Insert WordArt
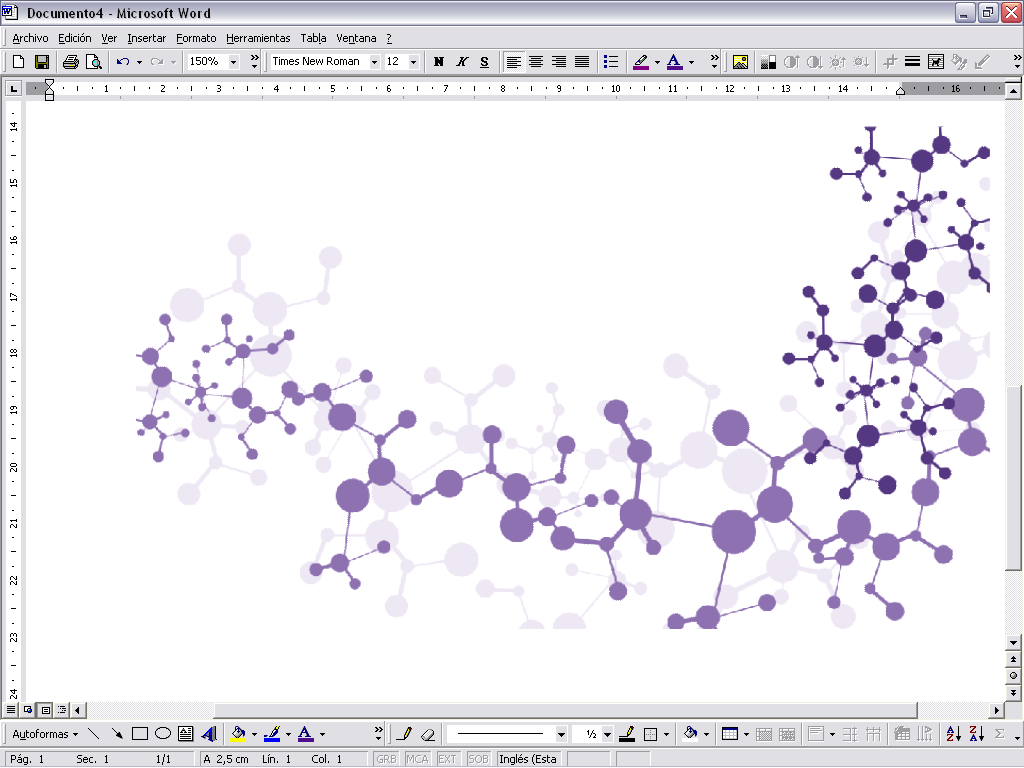This screenshot has height=768, width=1024. click(209, 733)
